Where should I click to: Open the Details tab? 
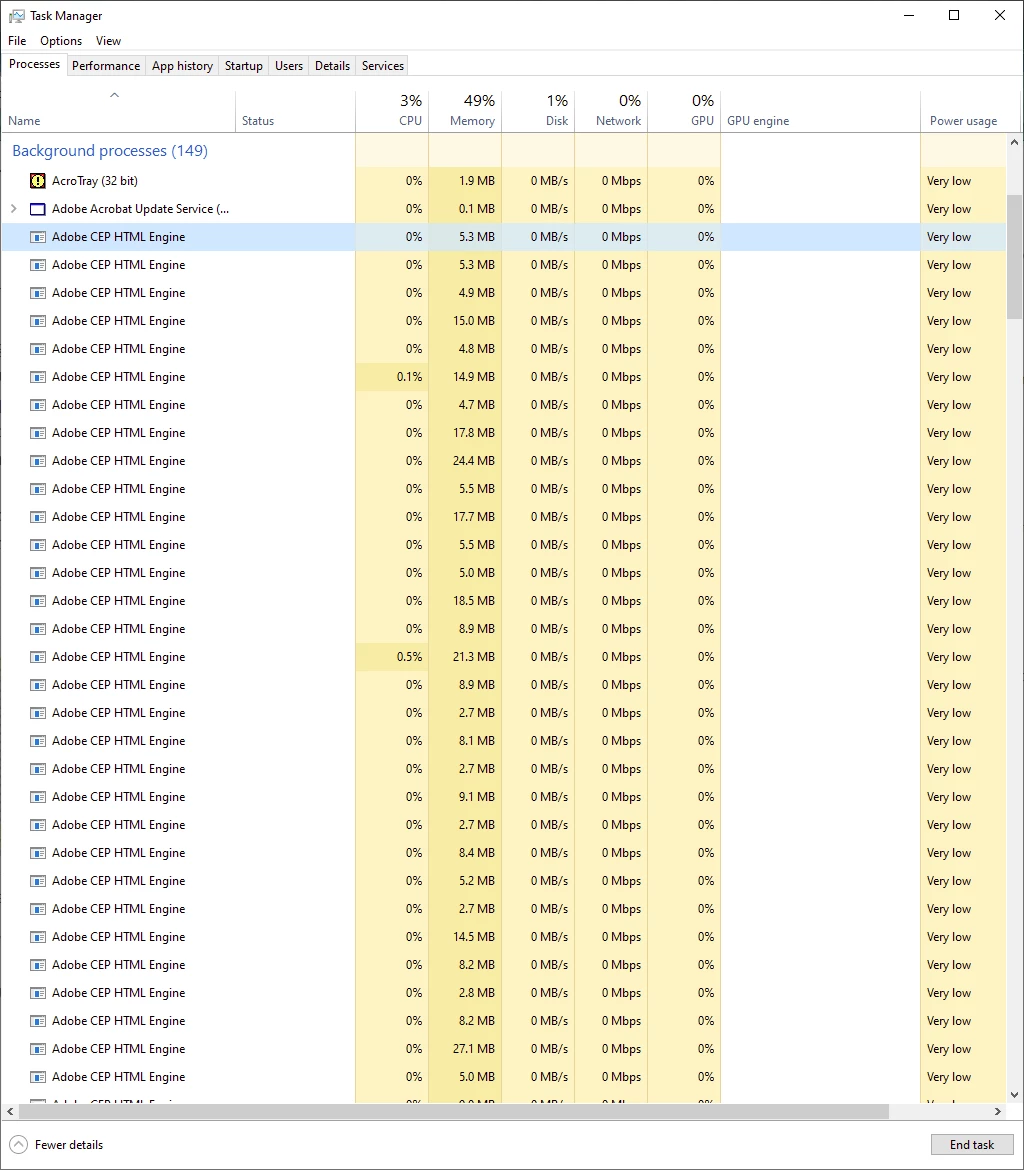332,66
